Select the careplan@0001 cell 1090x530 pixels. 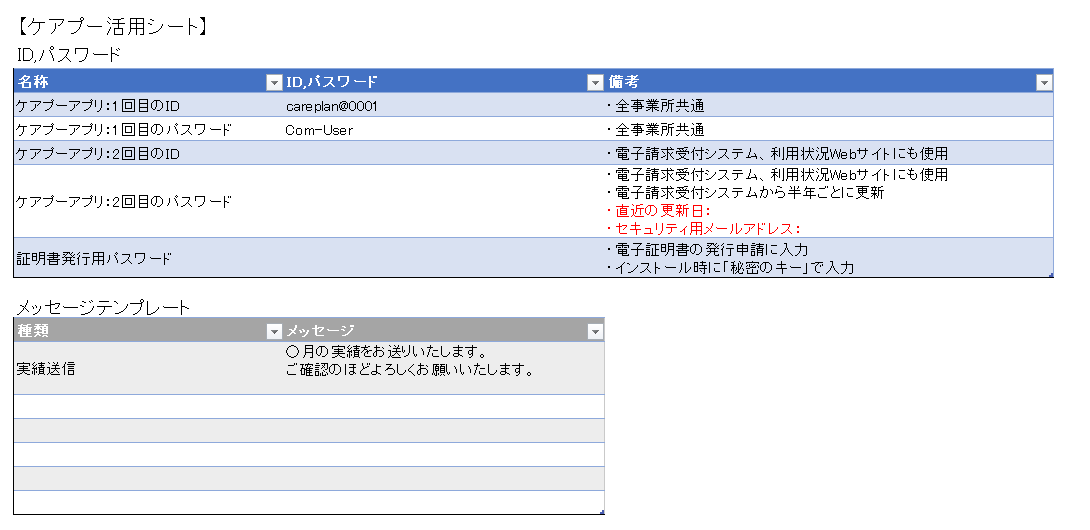coord(331,105)
